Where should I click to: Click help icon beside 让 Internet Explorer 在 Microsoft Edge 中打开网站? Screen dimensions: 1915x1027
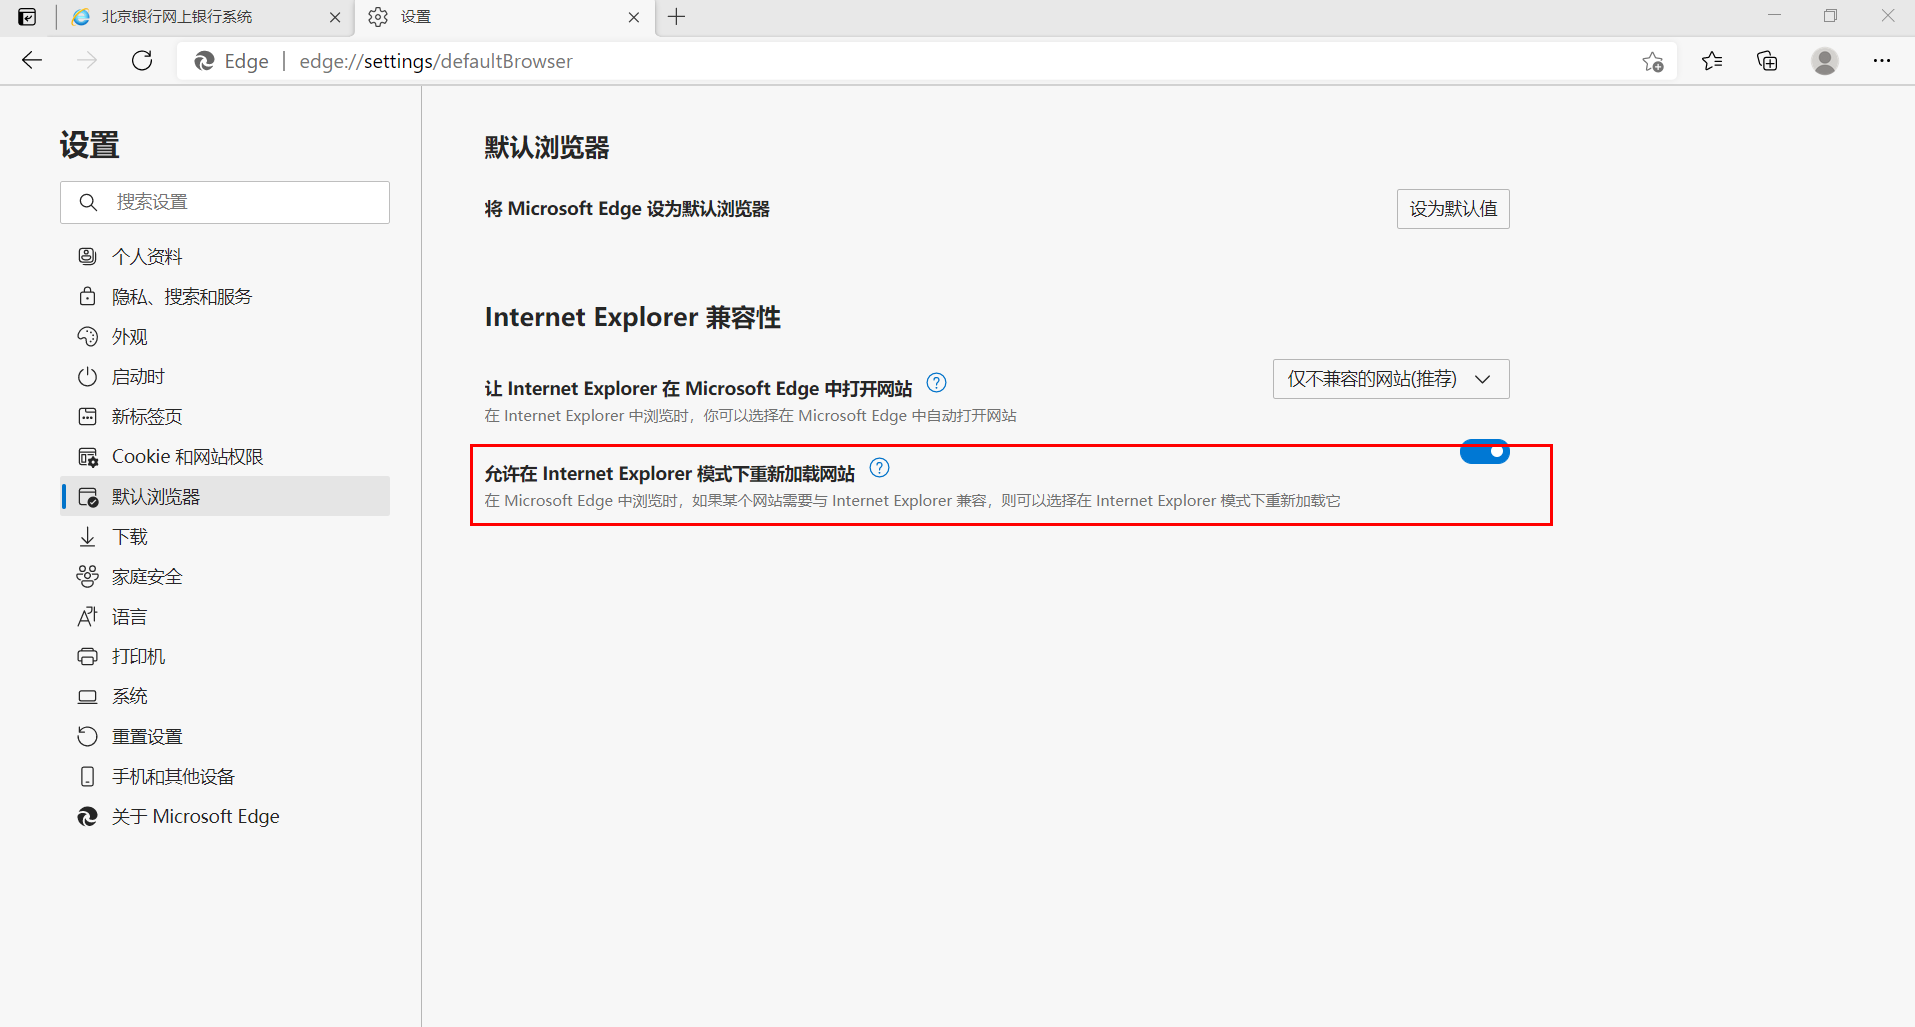pos(936,383)
